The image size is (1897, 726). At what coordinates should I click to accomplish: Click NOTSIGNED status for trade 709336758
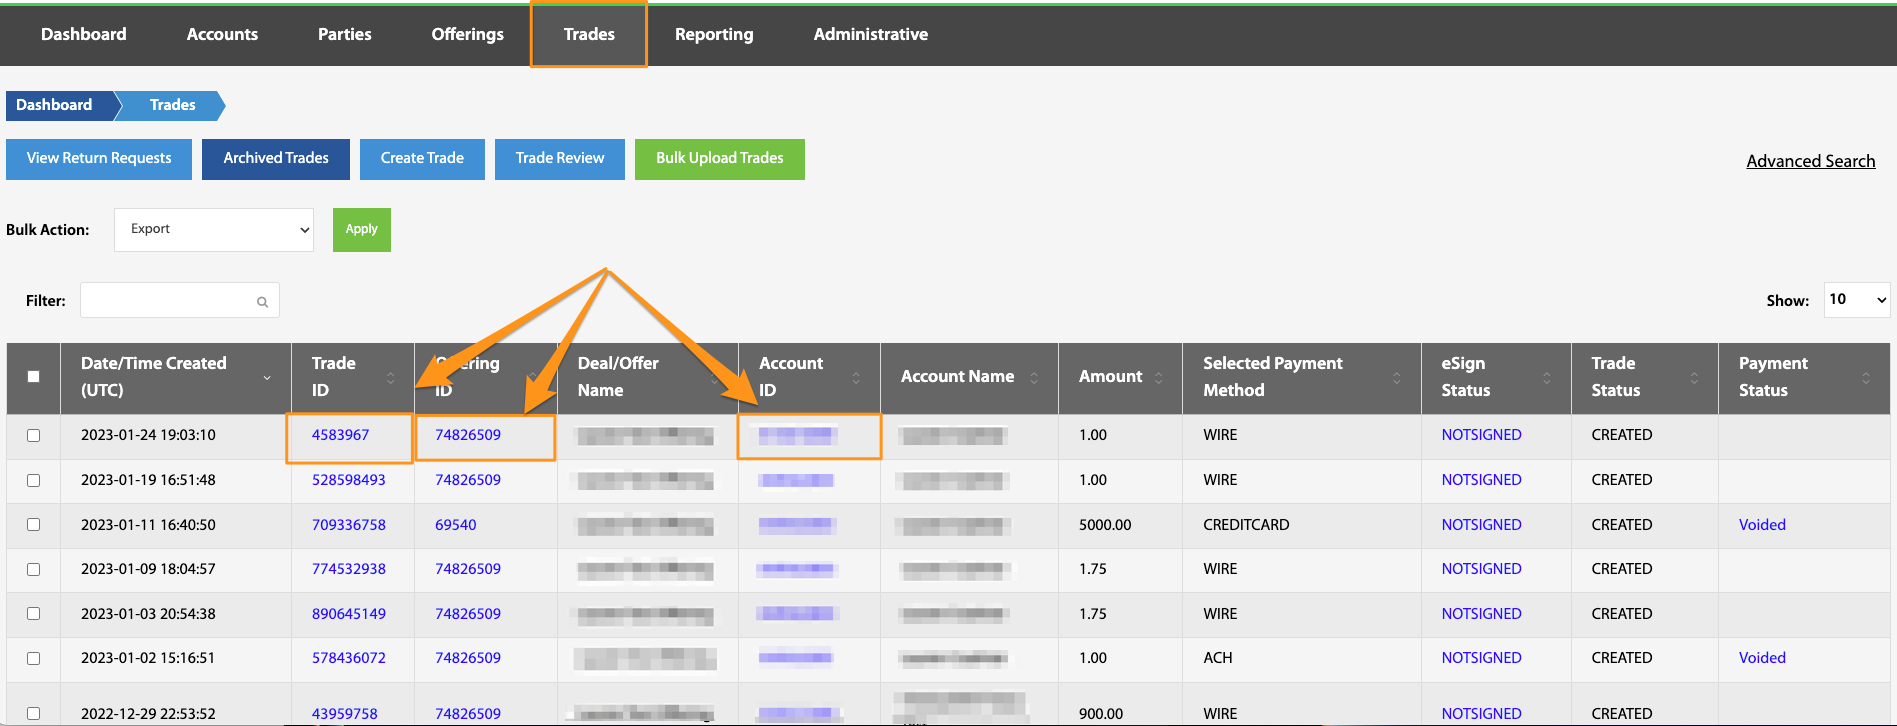point(1481,525)
